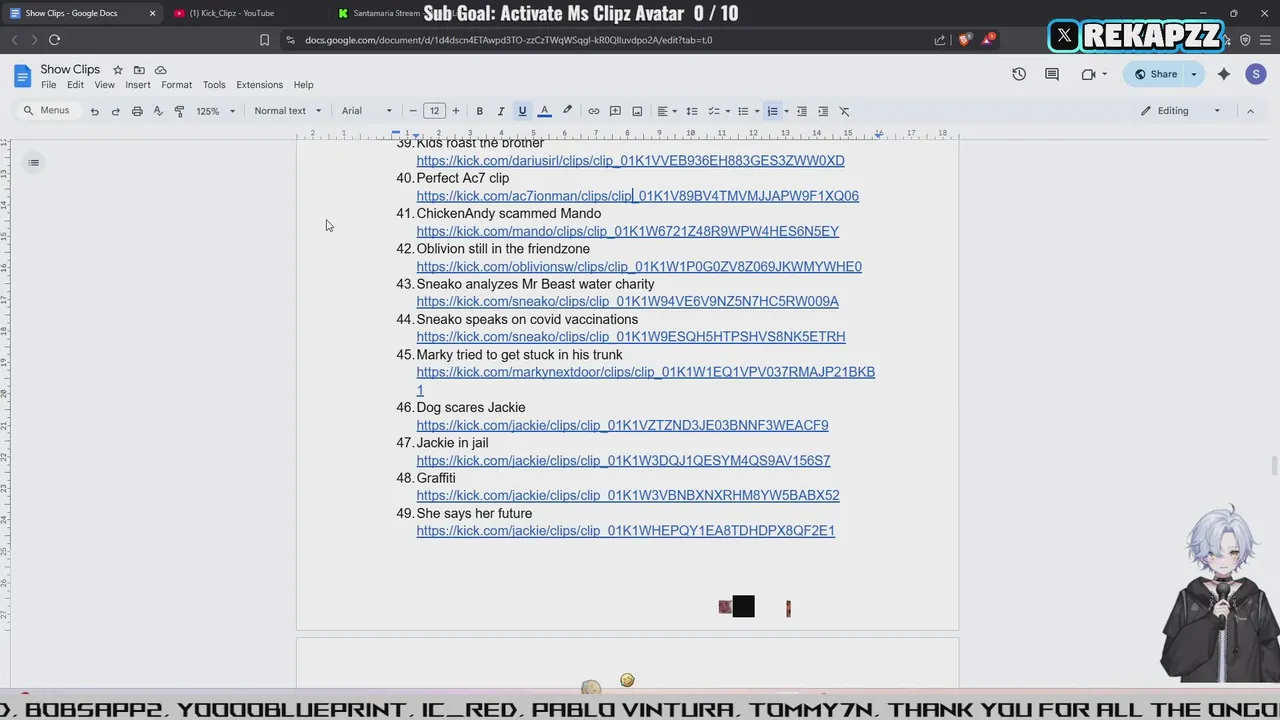Image resolution: width=1280 pixels, height=720 pixels.
Task: Toggle bold formatting
Action: (x=480, y=111)
